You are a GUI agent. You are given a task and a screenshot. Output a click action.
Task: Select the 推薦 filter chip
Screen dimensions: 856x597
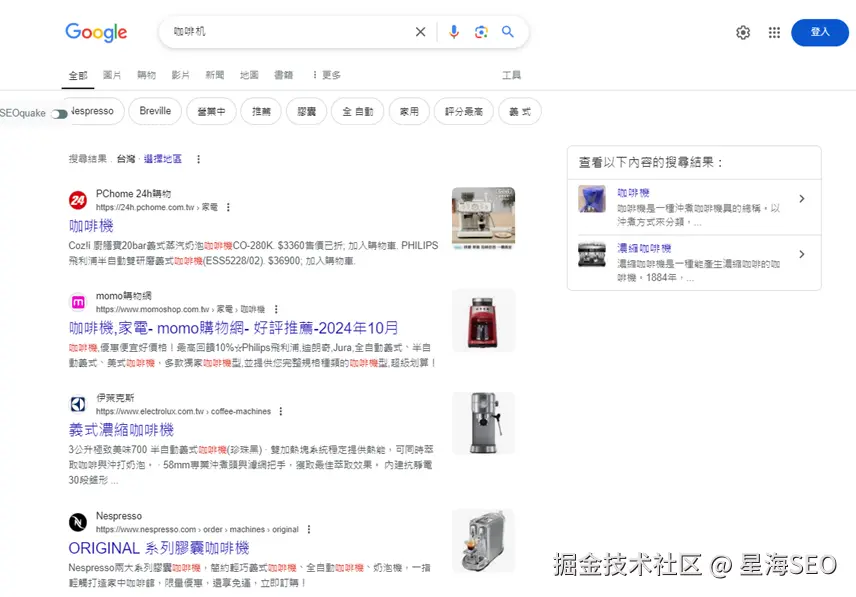[x=261, y=111]
